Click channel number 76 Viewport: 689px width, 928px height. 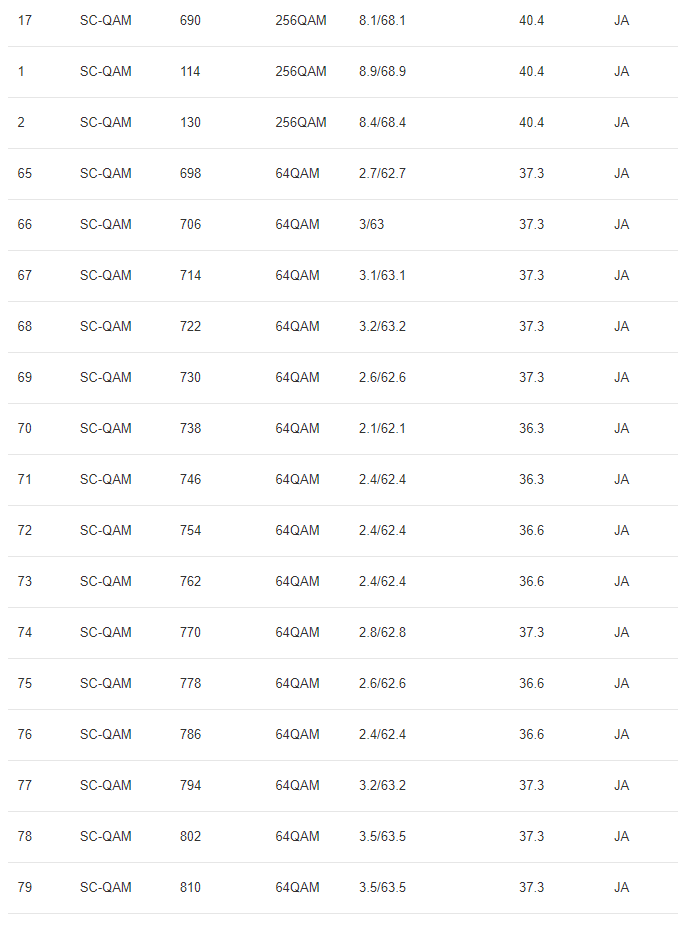click(x=25, y=734)
